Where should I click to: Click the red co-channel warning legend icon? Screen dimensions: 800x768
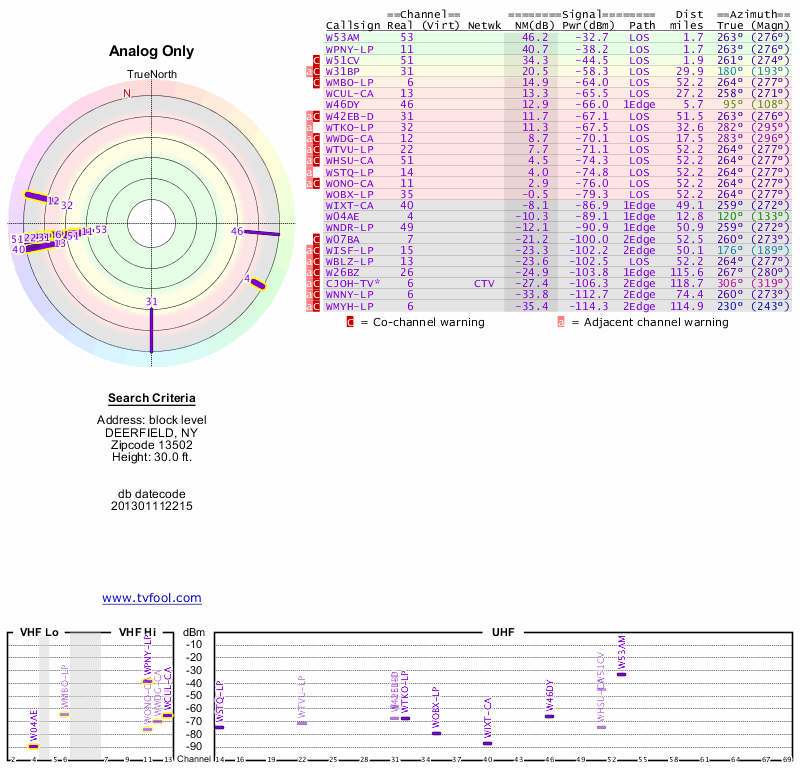click(x=350, y=323)
